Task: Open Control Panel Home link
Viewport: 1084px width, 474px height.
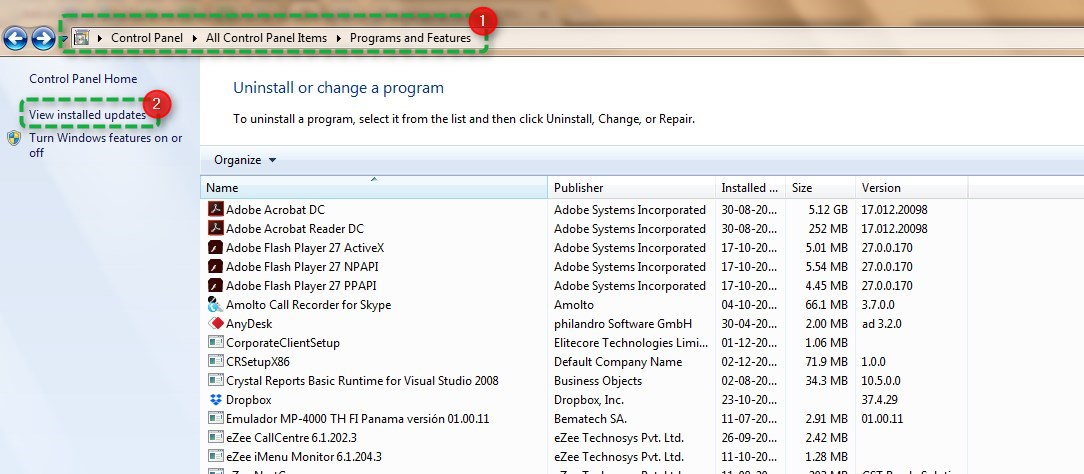Action: 83,79
